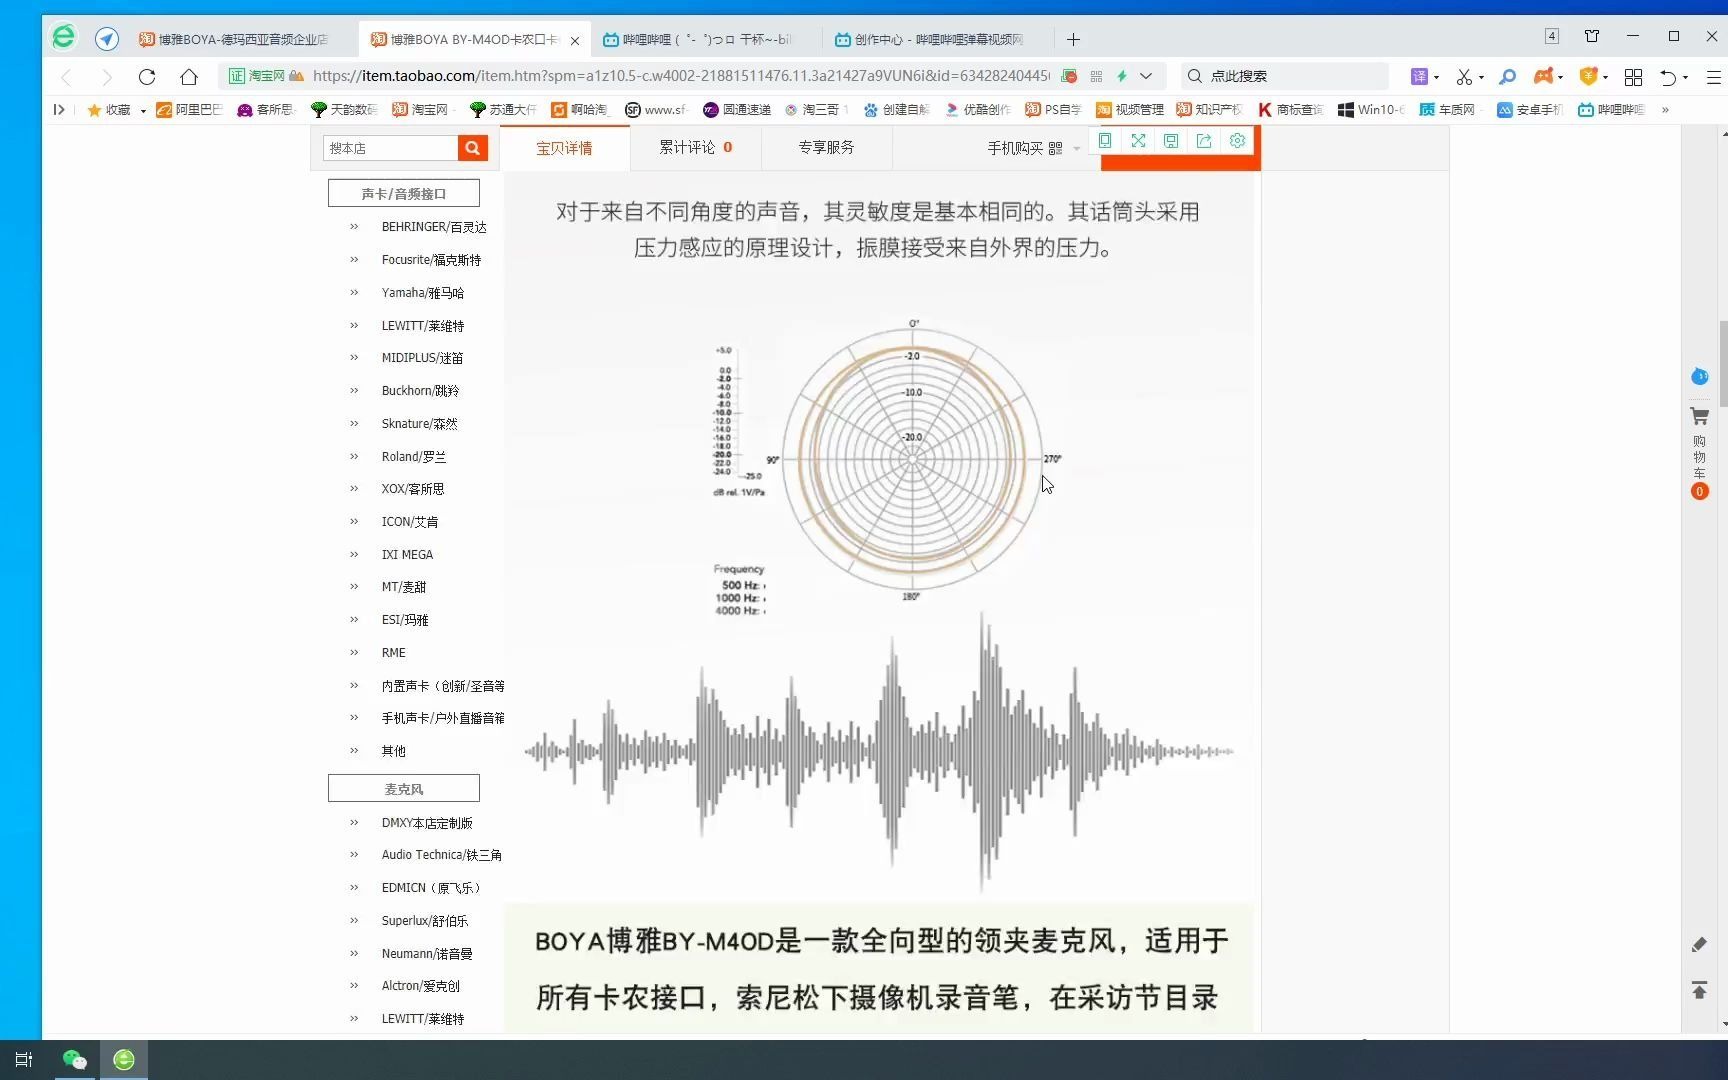Open the 阿里巴巴 bookmark
This screenshot has width=1728, height=1080.
click(x=189, y=110)
